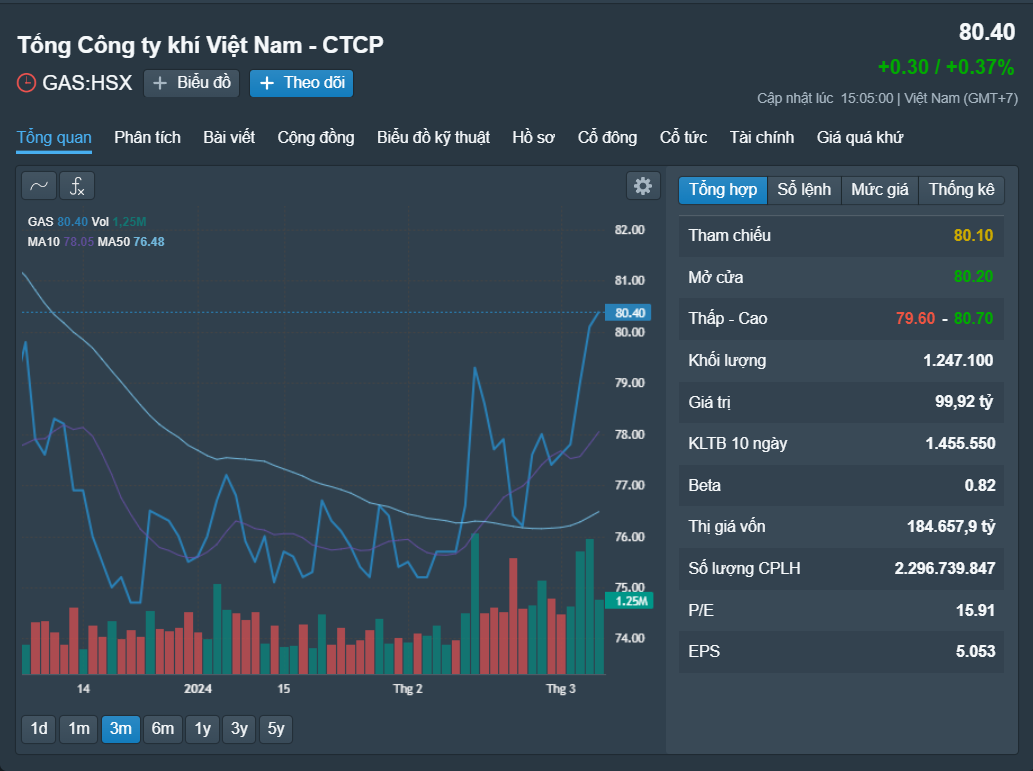This screenshot has height=771, width=1033.
Task: Click the EPS value 5.053
Action: (x=975, y=652)
